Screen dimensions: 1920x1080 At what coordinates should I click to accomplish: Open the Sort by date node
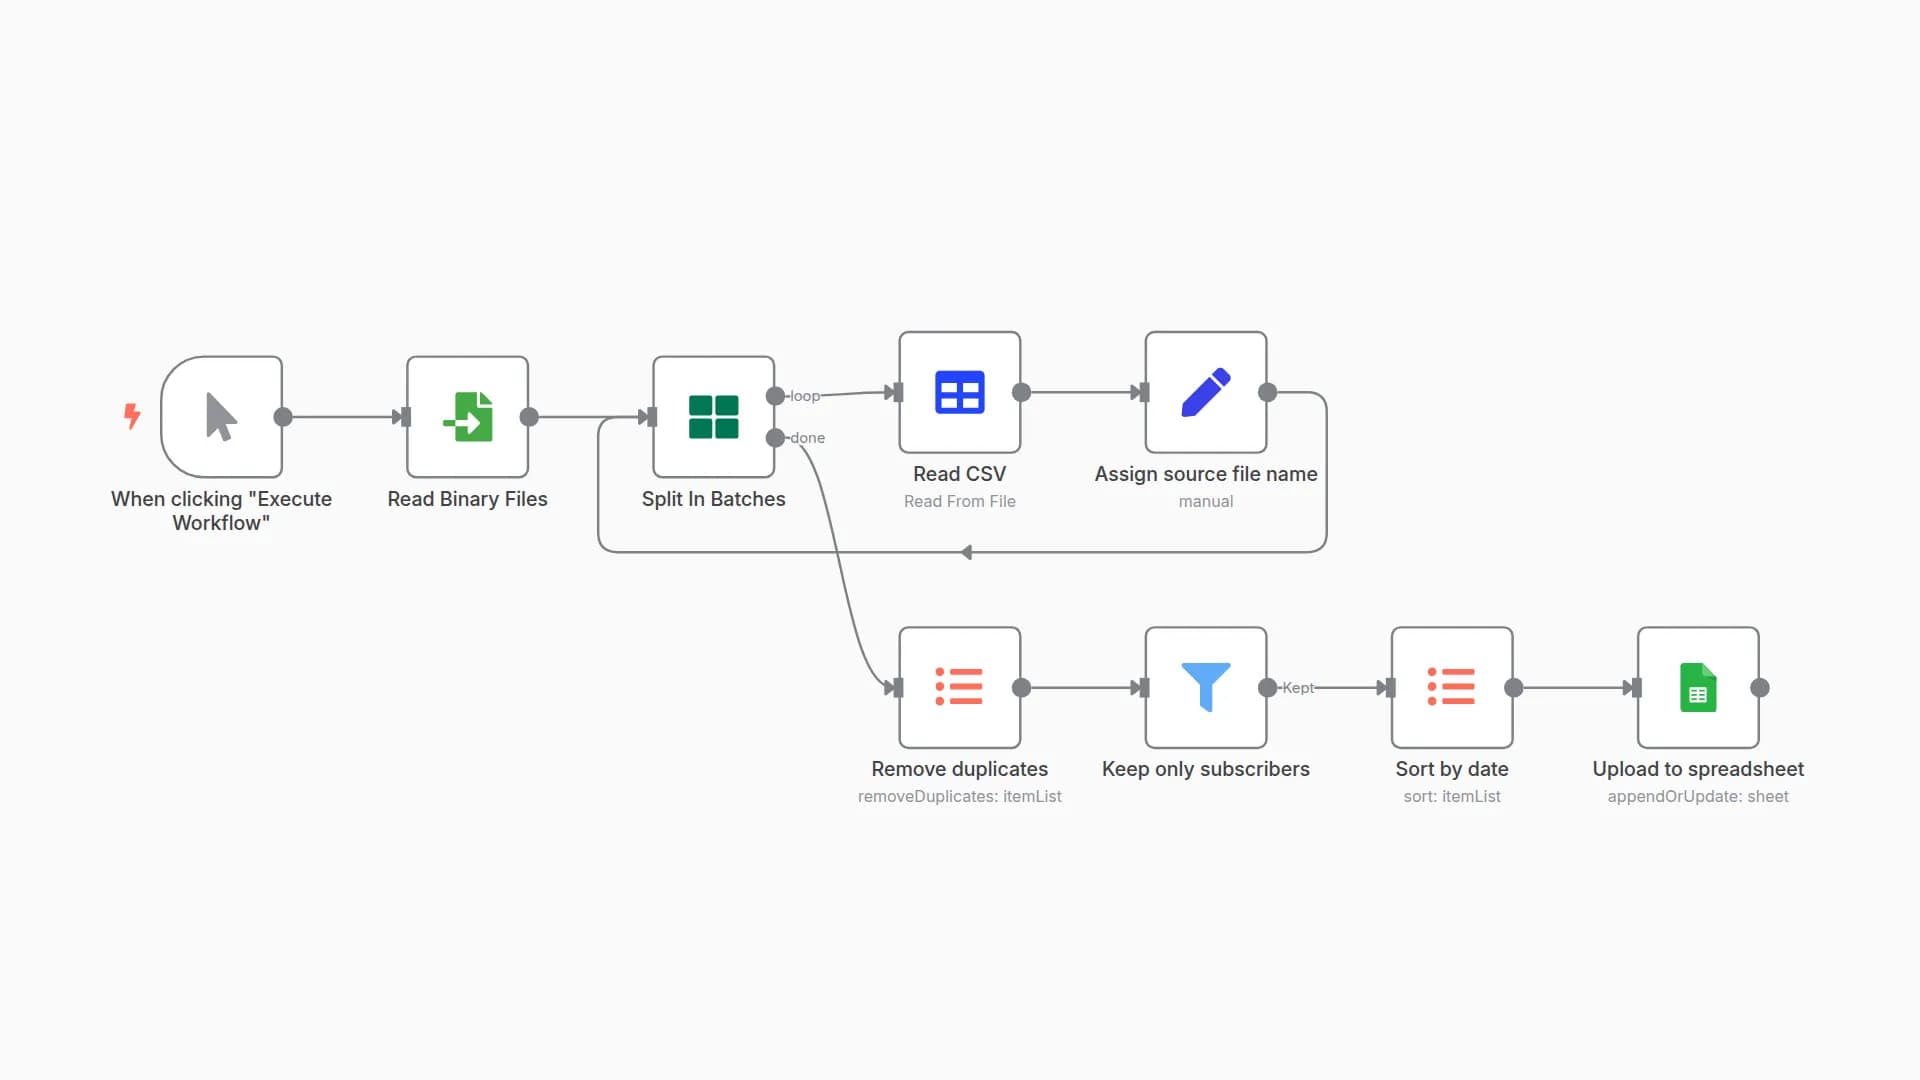point(1451,687)
